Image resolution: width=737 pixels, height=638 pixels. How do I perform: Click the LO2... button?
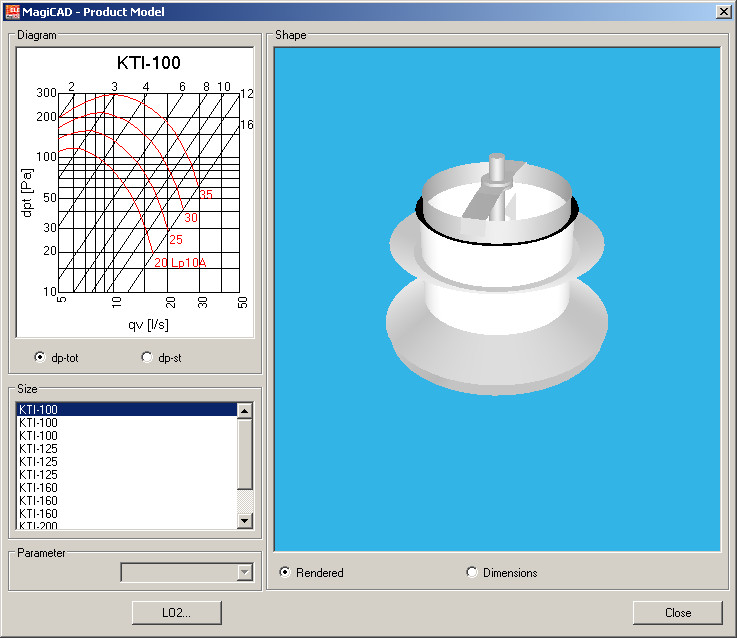click(176, 613)
